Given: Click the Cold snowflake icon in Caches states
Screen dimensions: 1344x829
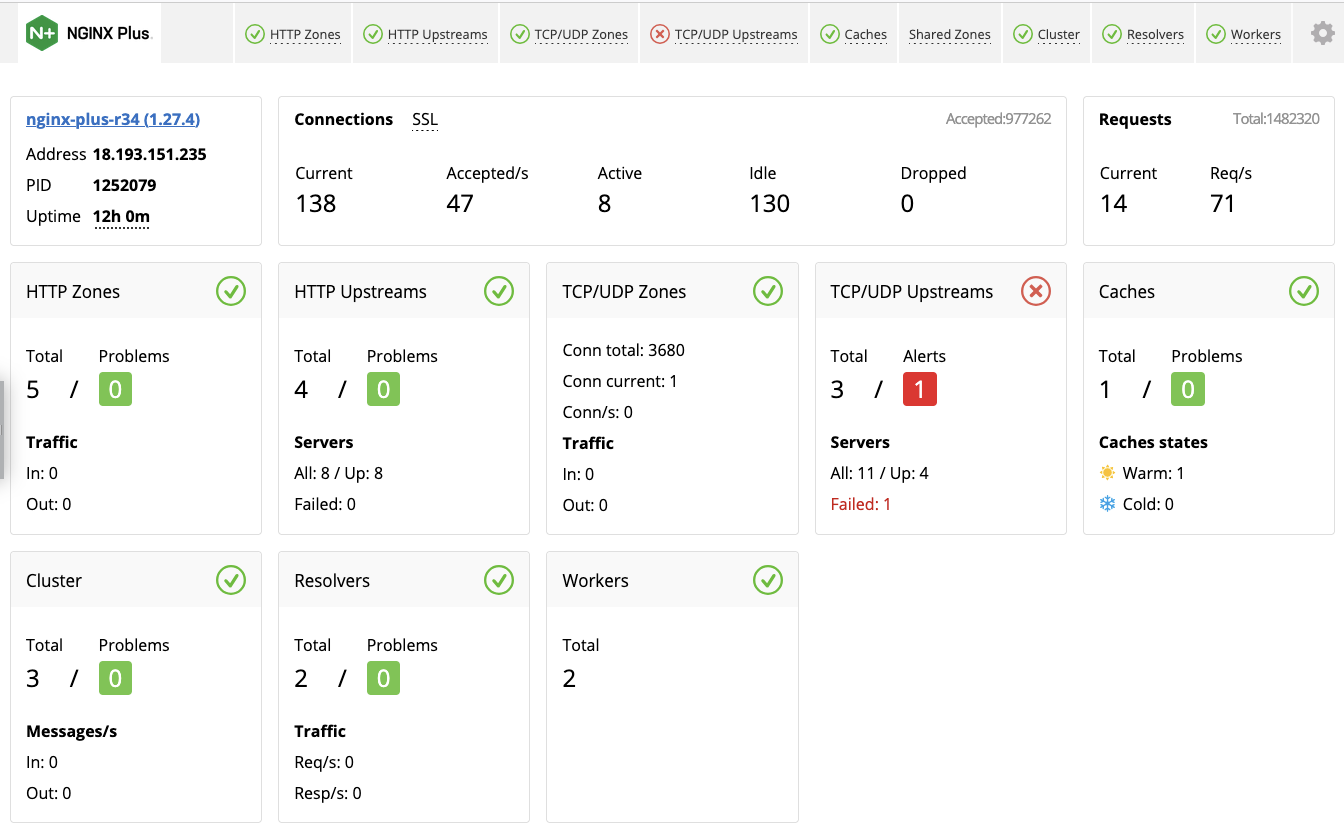Looking at the screenshot, I should 1107,504.
